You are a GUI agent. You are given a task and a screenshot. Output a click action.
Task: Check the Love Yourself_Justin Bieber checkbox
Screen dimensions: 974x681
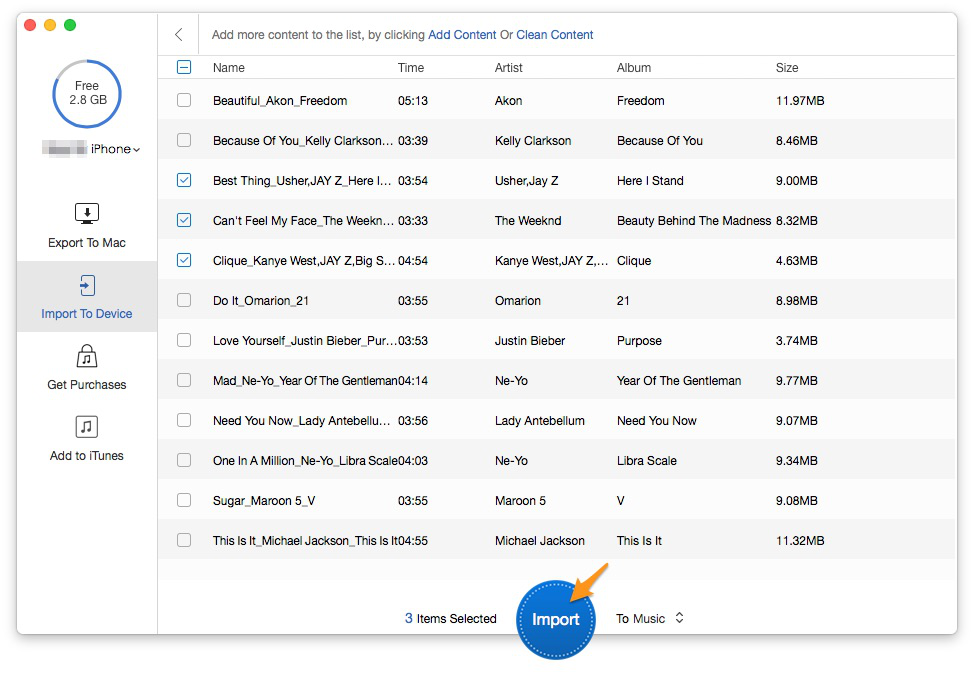pyautogui.click(x=184, y=340)
